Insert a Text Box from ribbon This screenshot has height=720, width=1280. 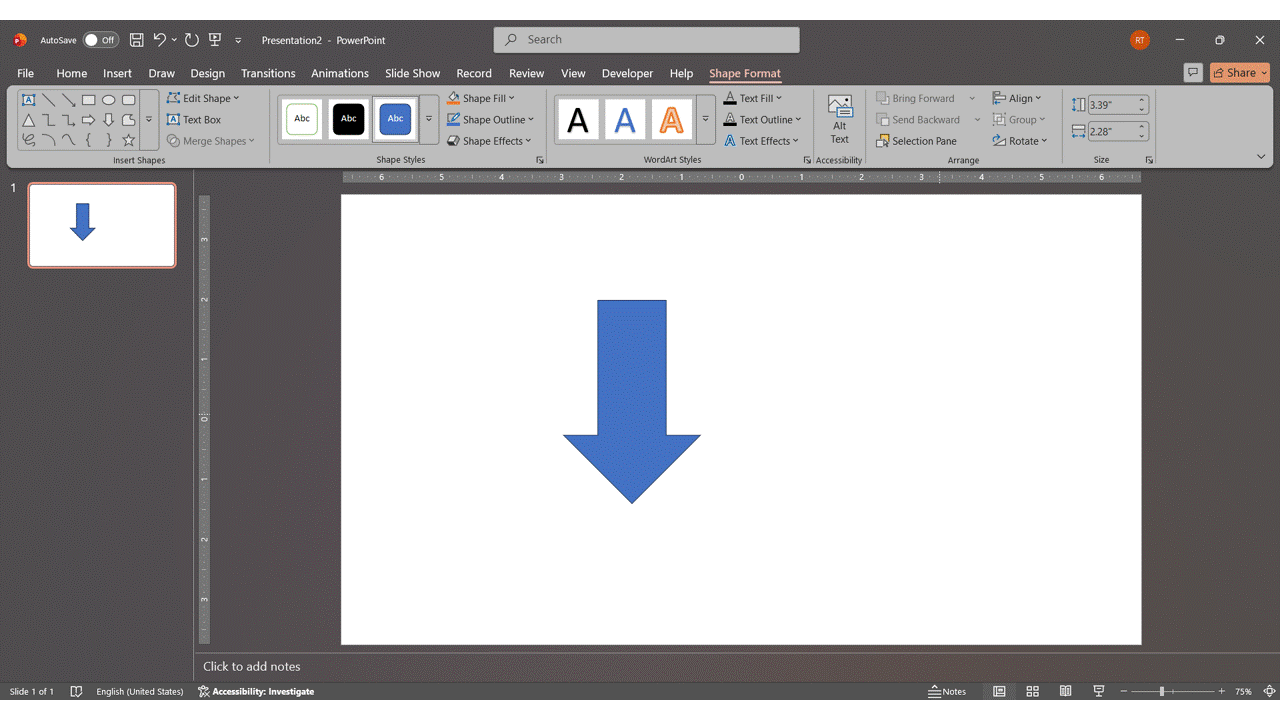coord(194,119)
